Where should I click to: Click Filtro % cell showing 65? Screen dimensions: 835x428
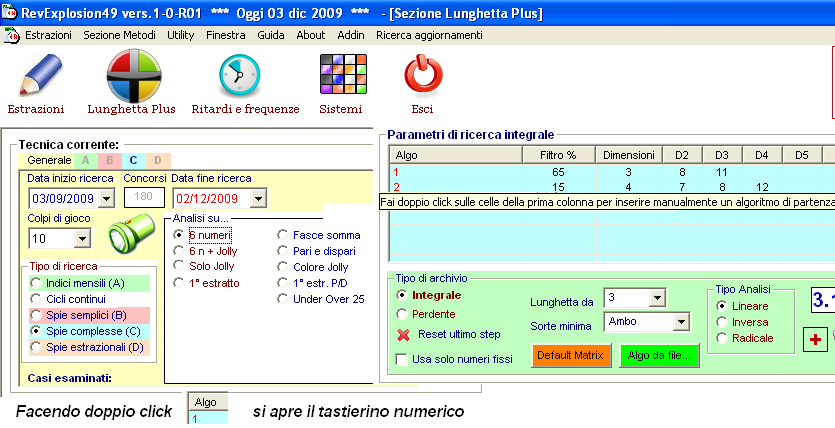[x=559, y=172]
